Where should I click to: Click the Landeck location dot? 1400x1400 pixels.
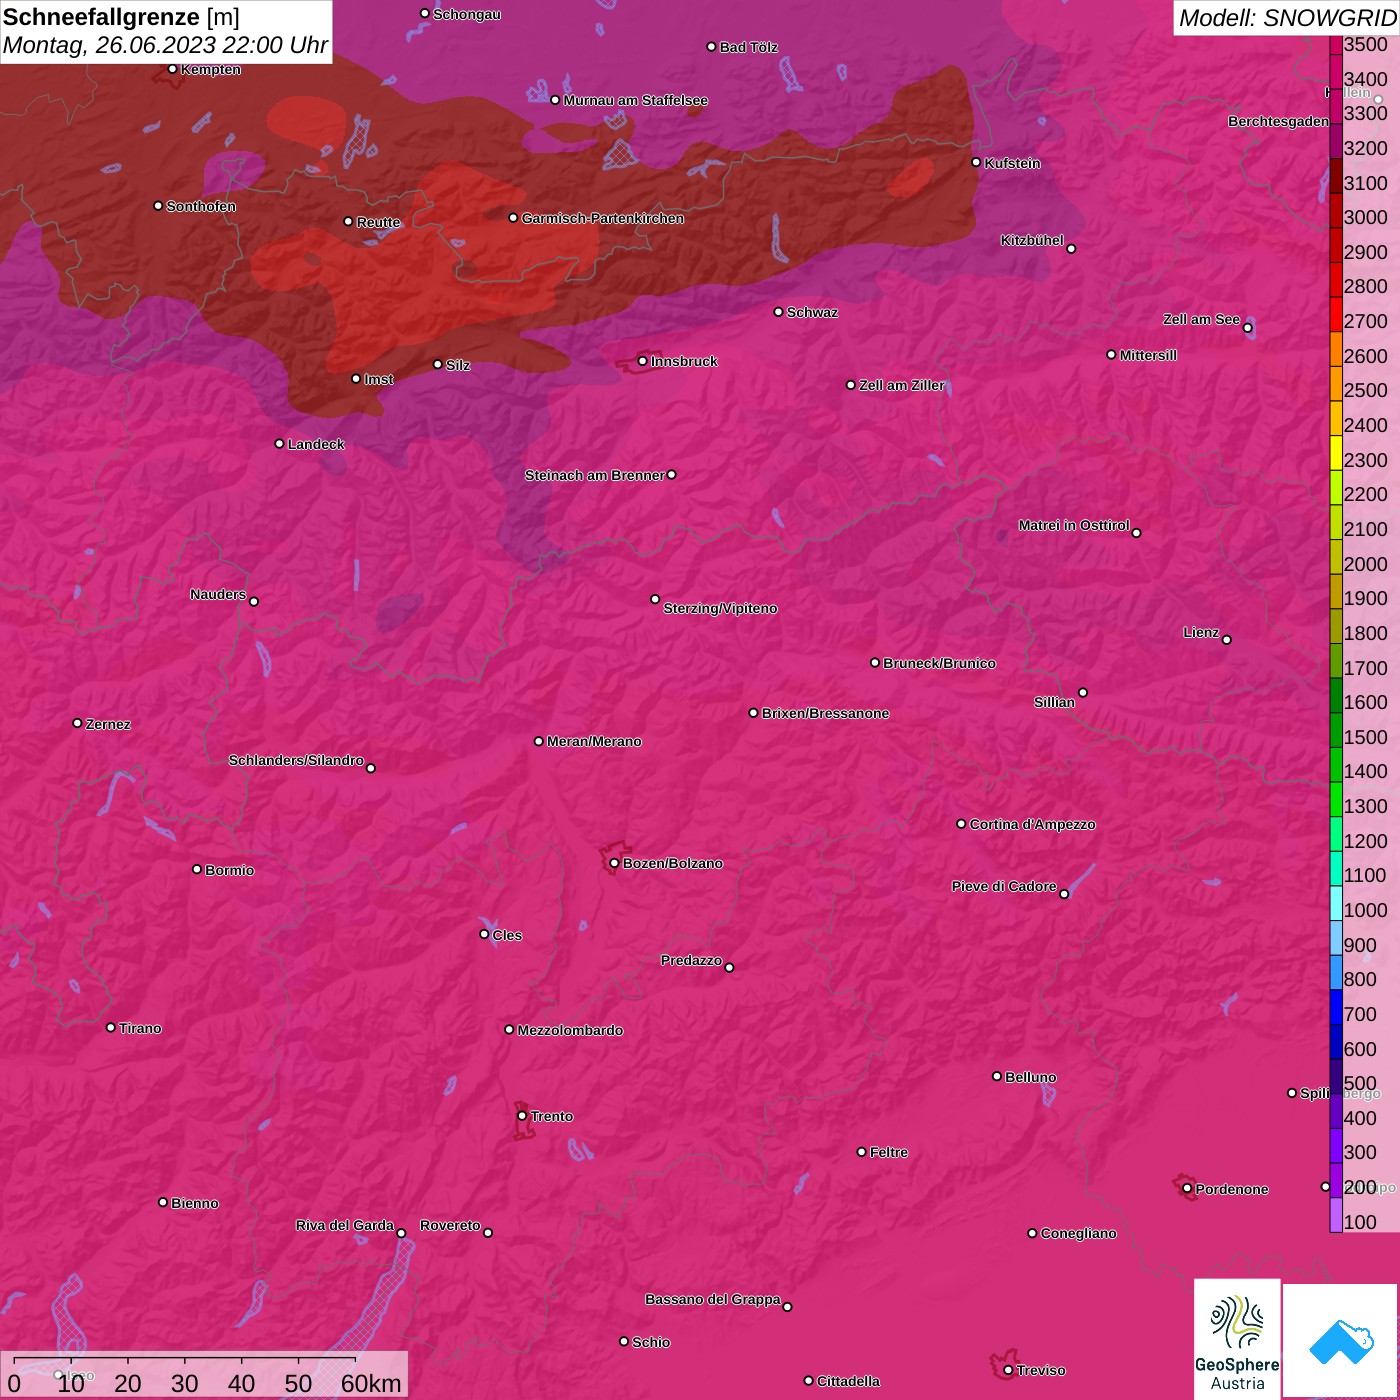[280, 444]
